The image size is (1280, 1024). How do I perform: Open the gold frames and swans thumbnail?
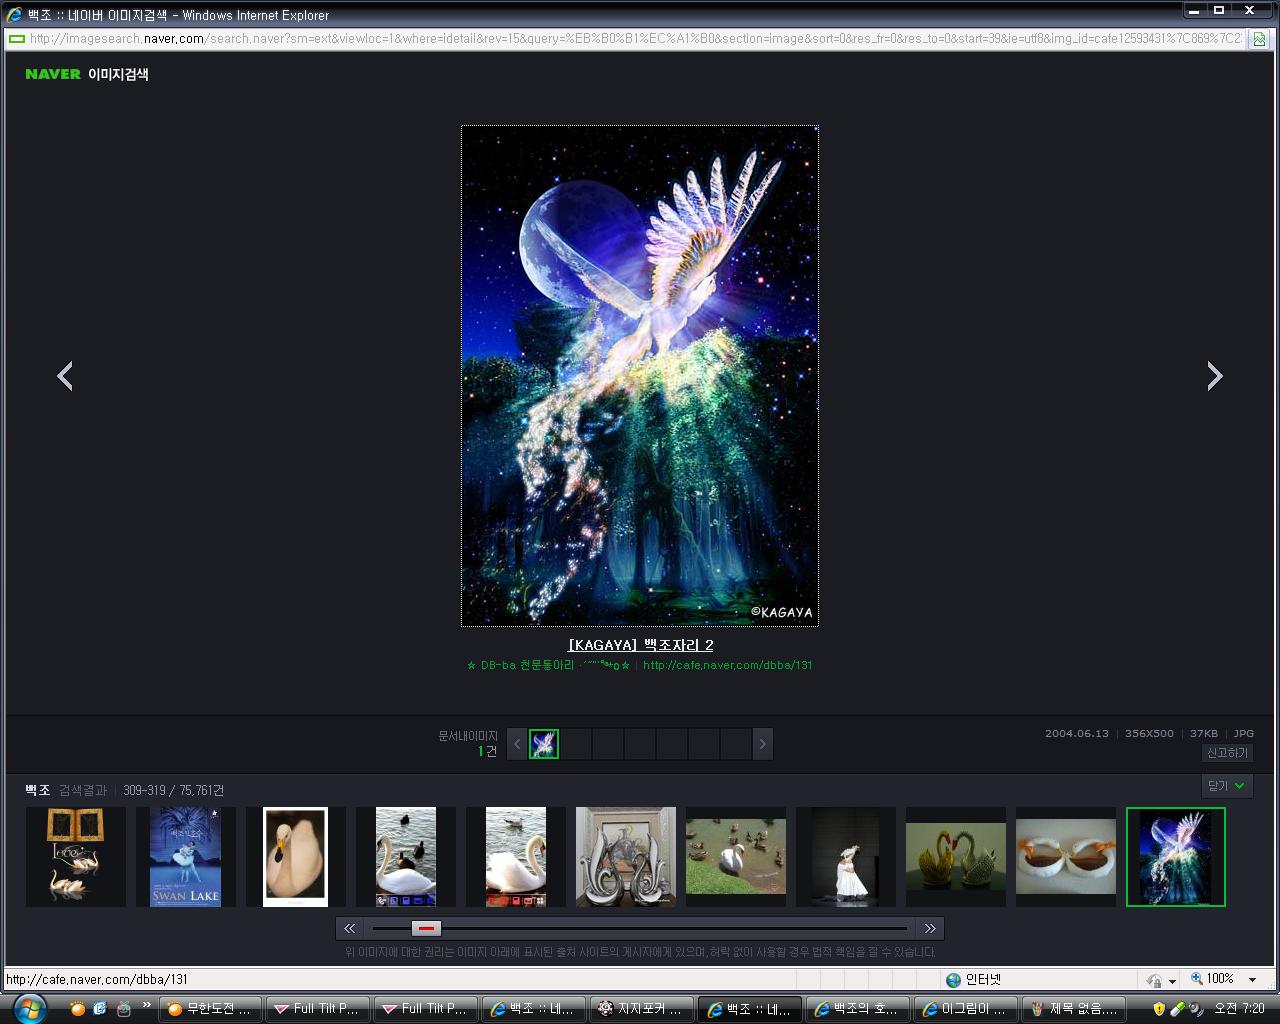coord(76,857)
